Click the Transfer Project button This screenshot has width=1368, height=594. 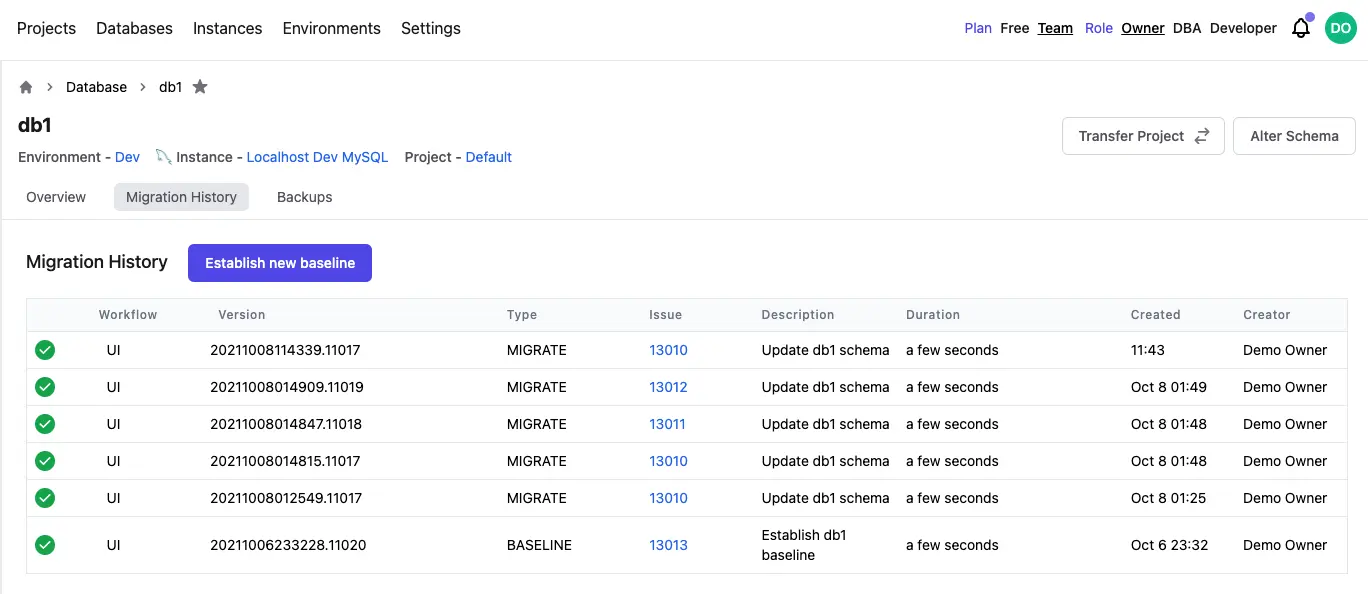1142,136
